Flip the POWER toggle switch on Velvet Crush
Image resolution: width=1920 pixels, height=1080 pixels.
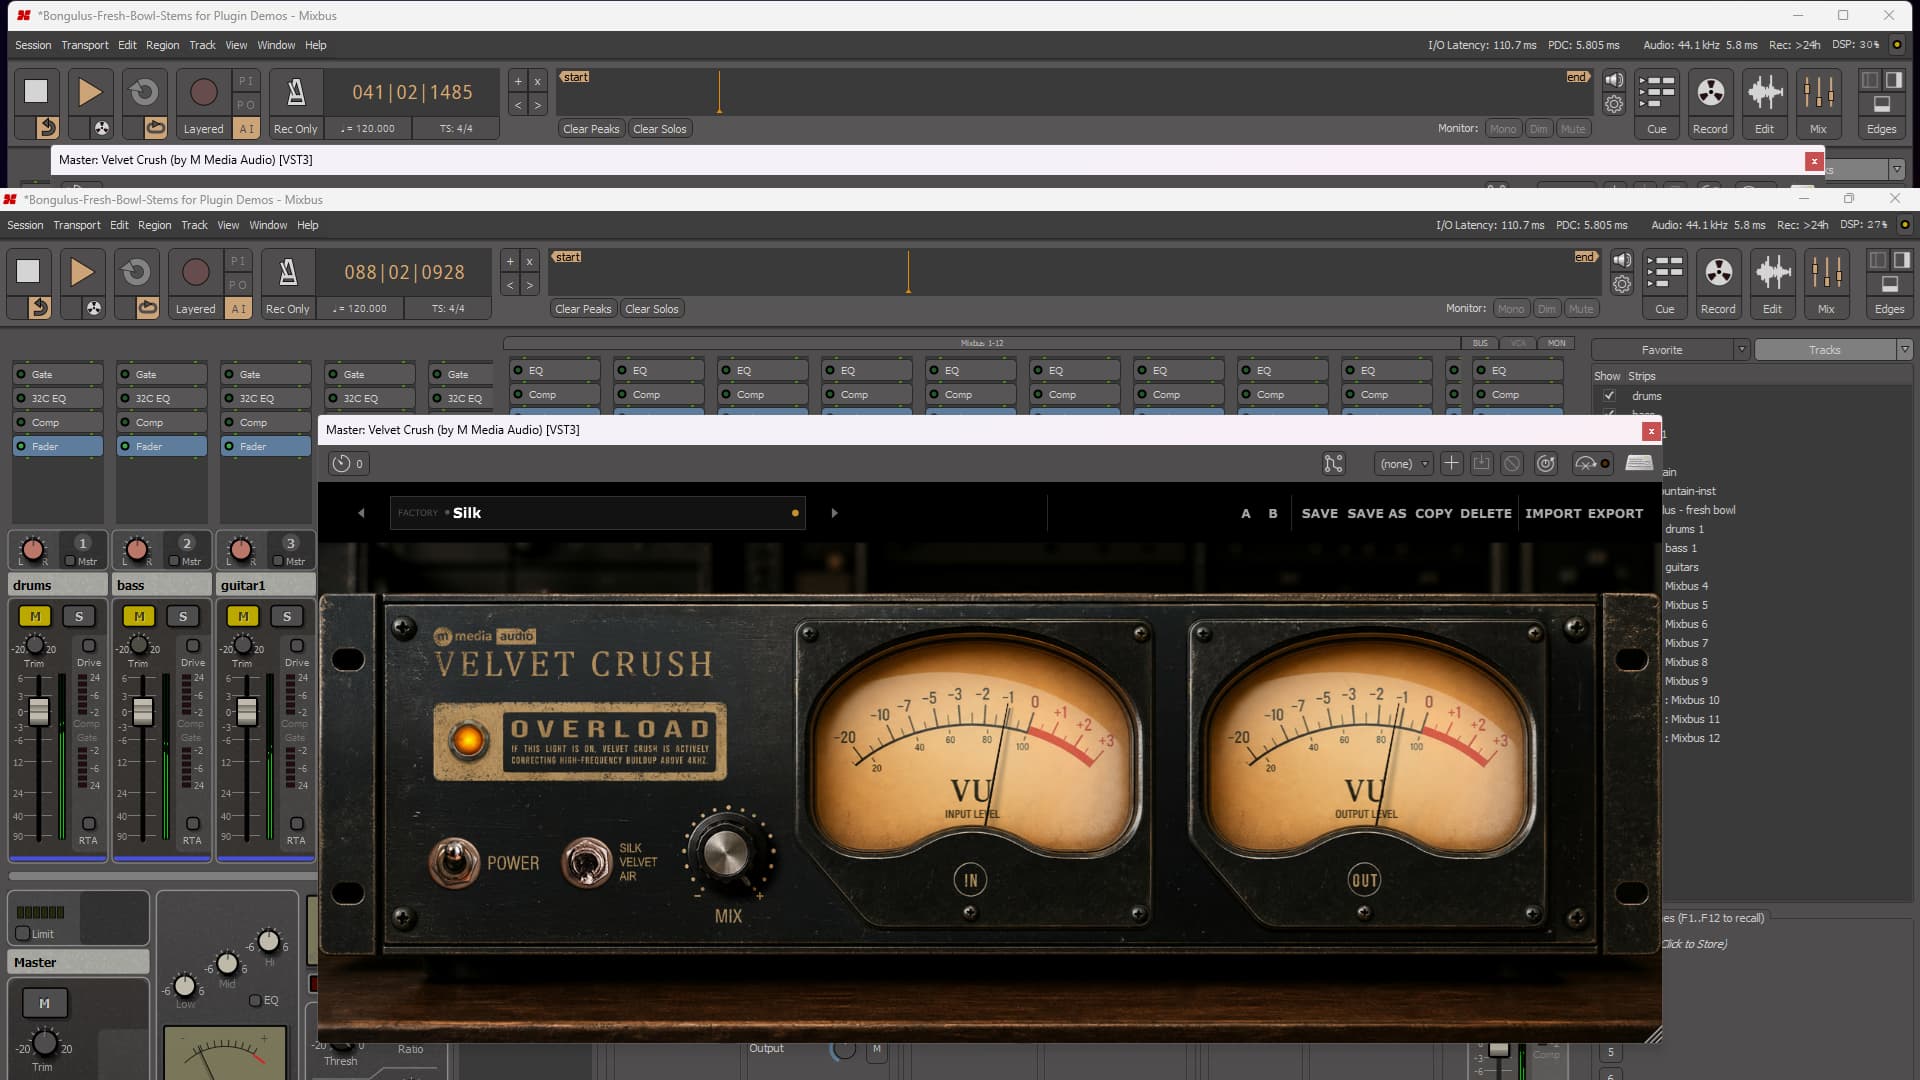[455, 862]
